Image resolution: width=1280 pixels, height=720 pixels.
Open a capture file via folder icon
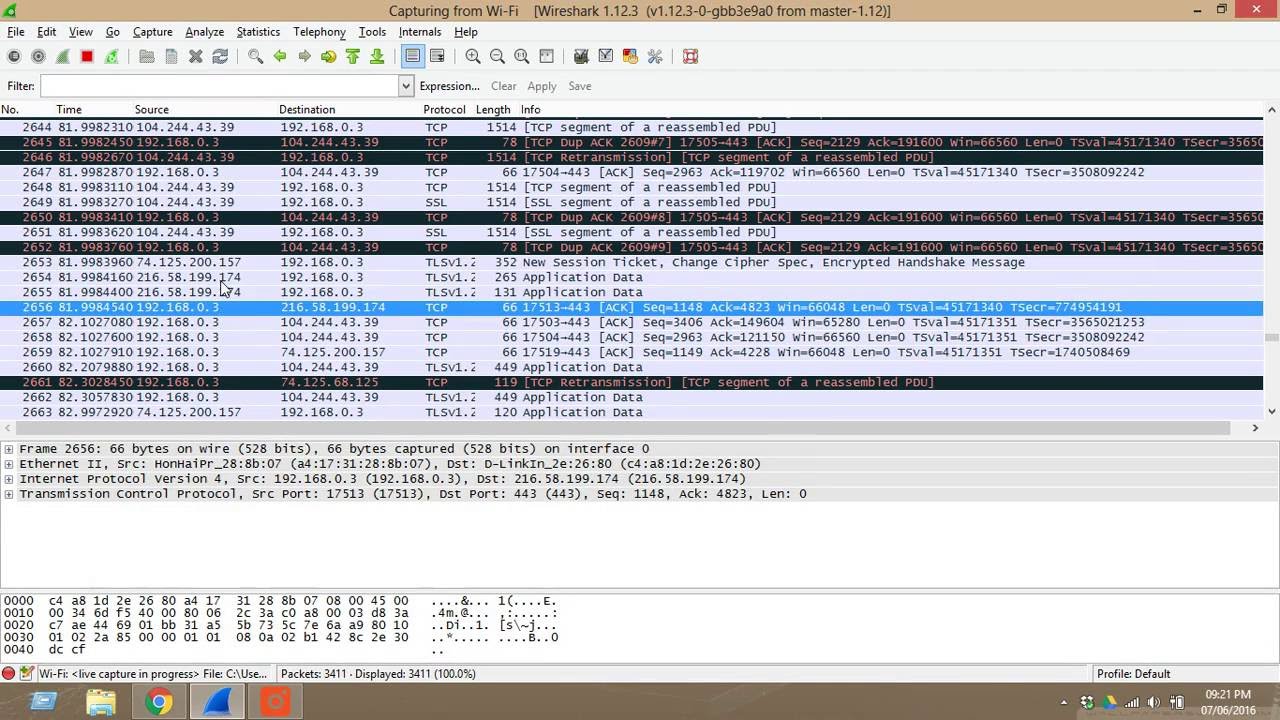147,57
